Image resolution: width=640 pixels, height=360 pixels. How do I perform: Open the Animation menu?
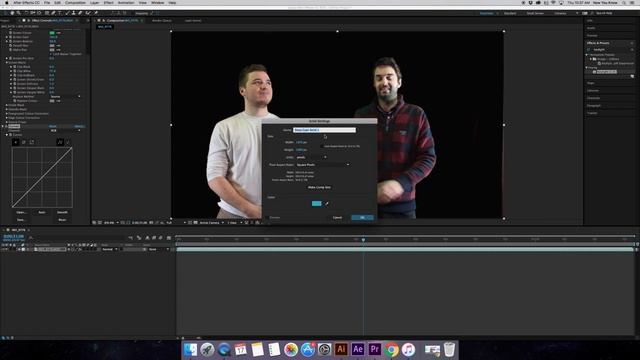coord(126,2)
